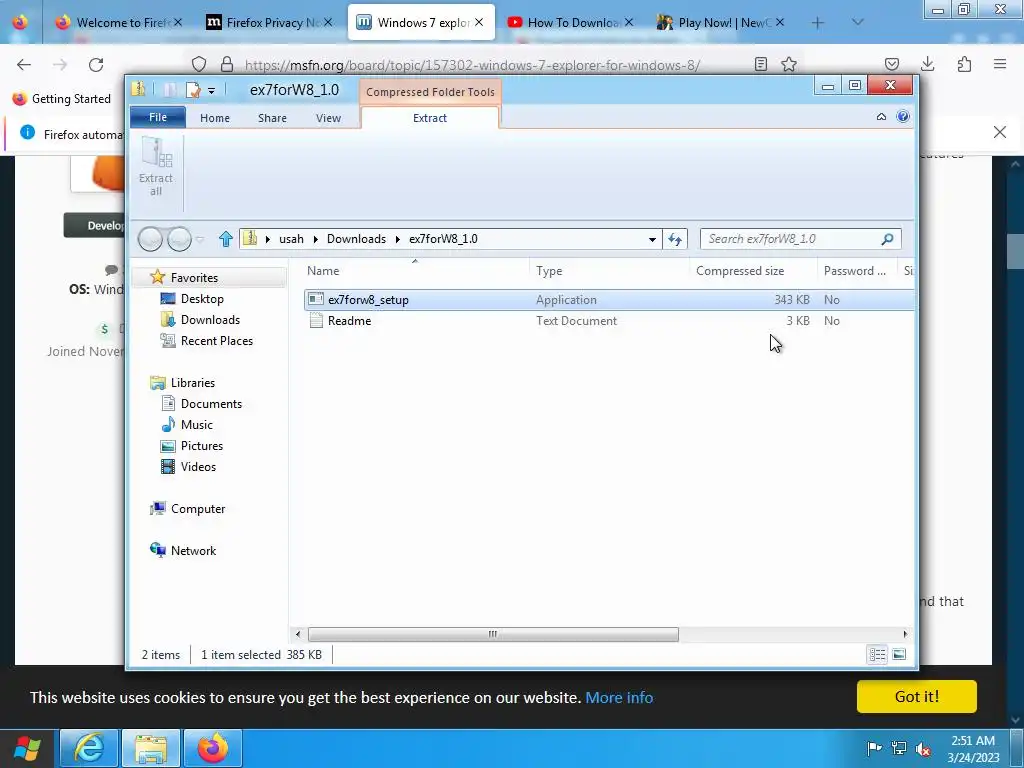
Task: Switch to Welcome to Firefox tab
Action: pyautogui.click(x=119, y=22)
